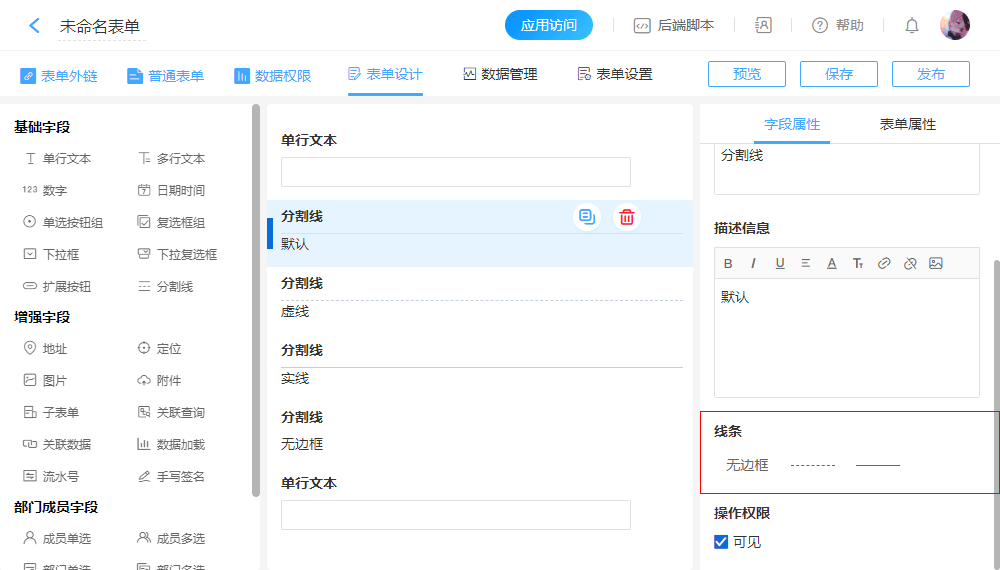
Task: Click the back arrow icon
Action: (34, 26)
